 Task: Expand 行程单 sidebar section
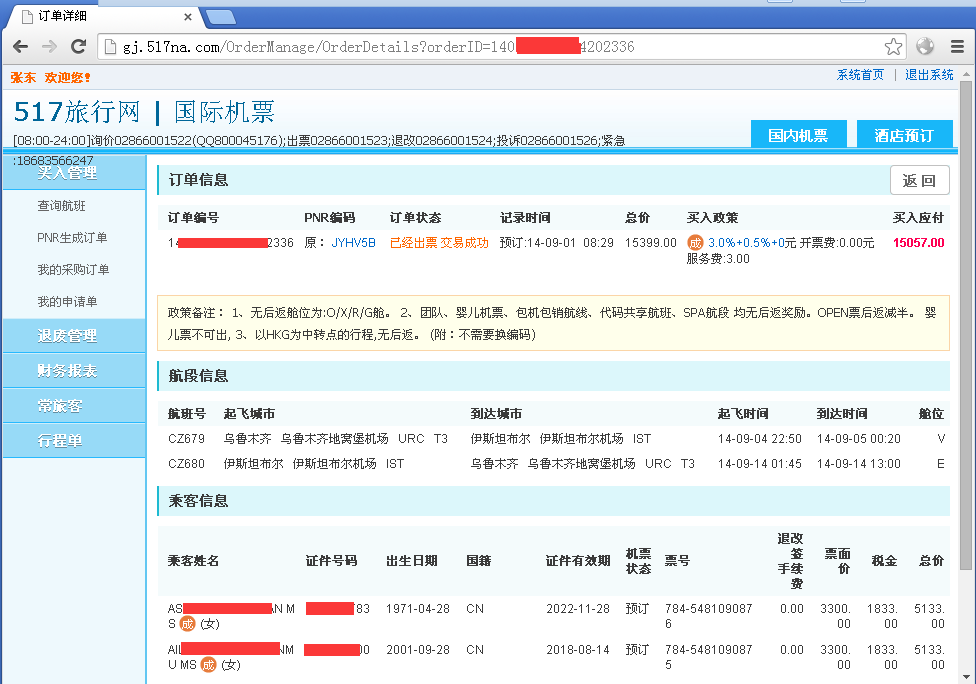[74, 441]
